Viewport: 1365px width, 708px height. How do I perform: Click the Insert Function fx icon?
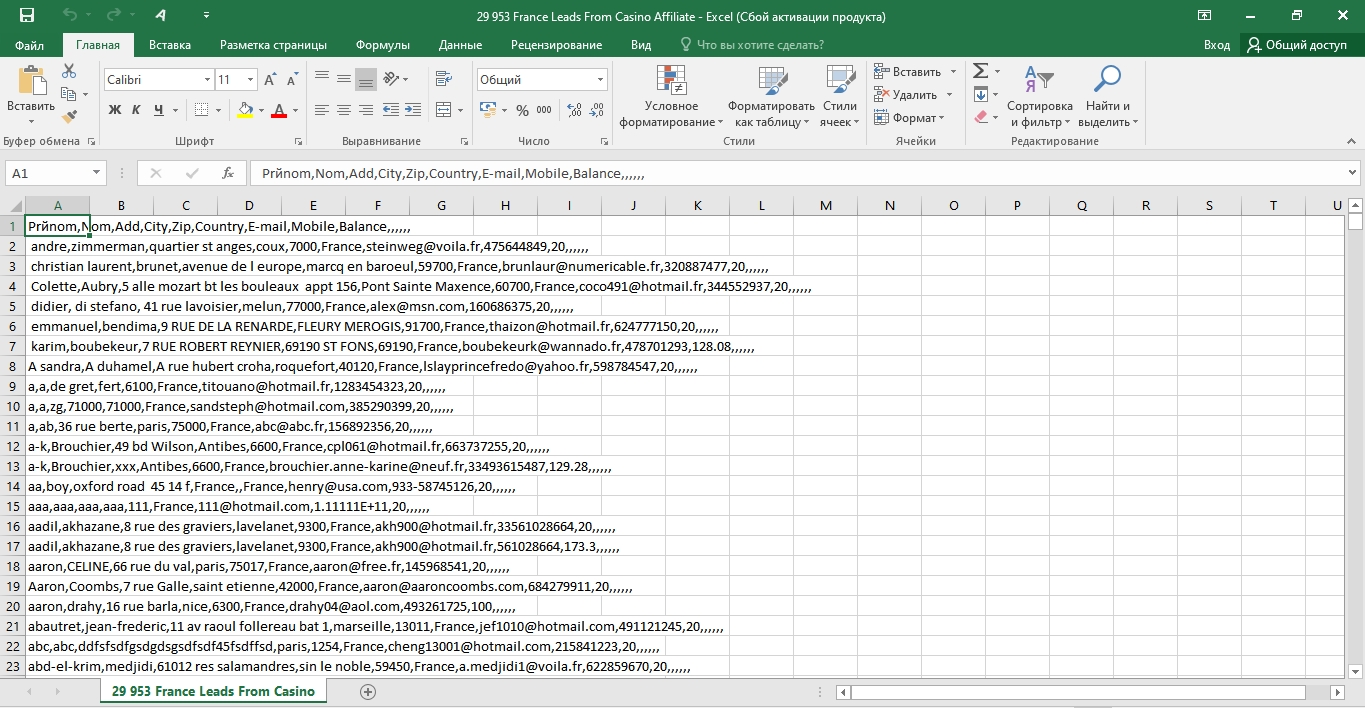(228, 173)
